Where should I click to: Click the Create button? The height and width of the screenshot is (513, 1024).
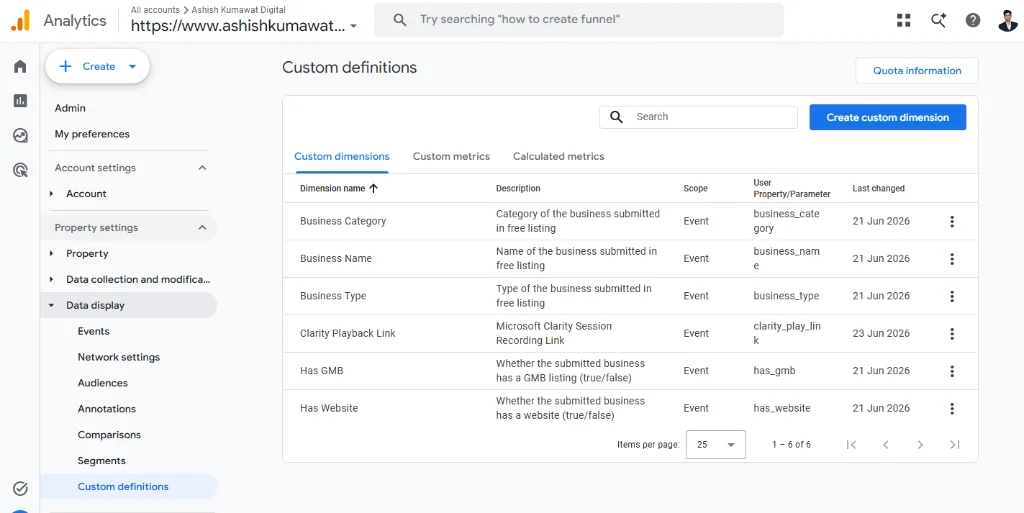coord(97,67)
